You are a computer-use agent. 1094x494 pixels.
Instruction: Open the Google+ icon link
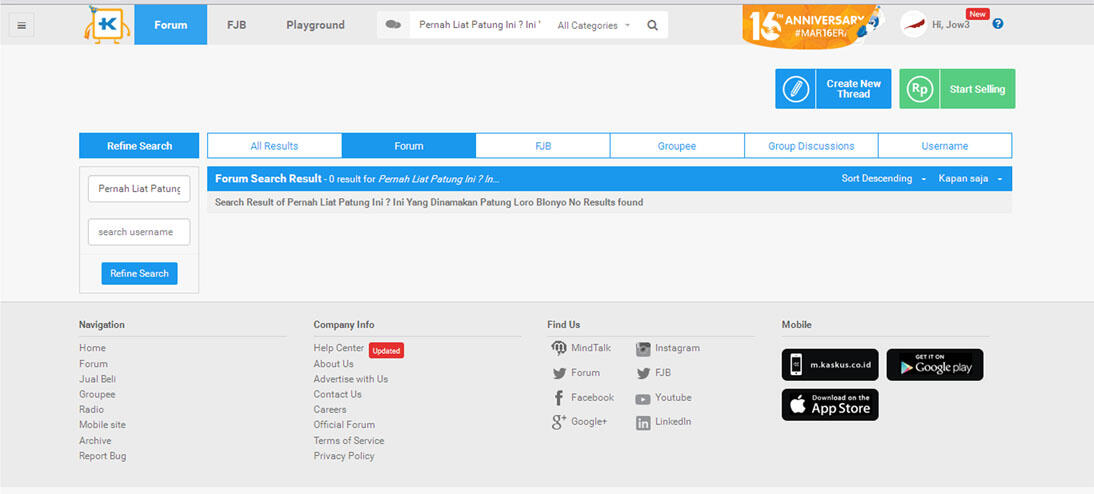tap(559, 422)
